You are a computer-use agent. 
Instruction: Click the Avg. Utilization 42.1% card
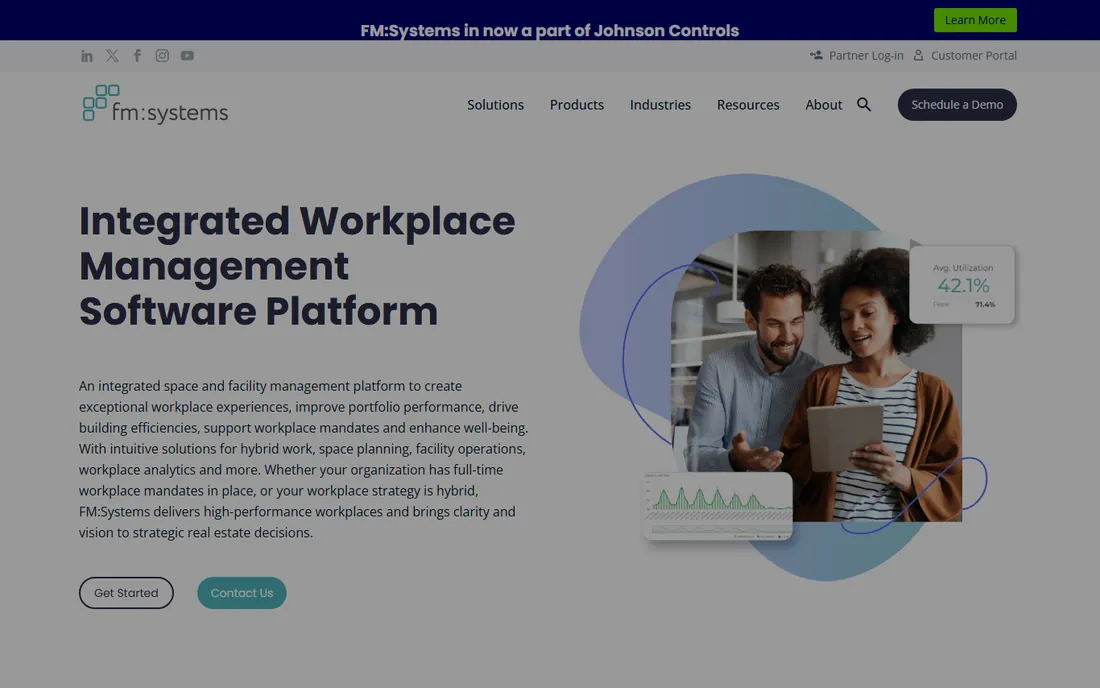tap(962, 285)
